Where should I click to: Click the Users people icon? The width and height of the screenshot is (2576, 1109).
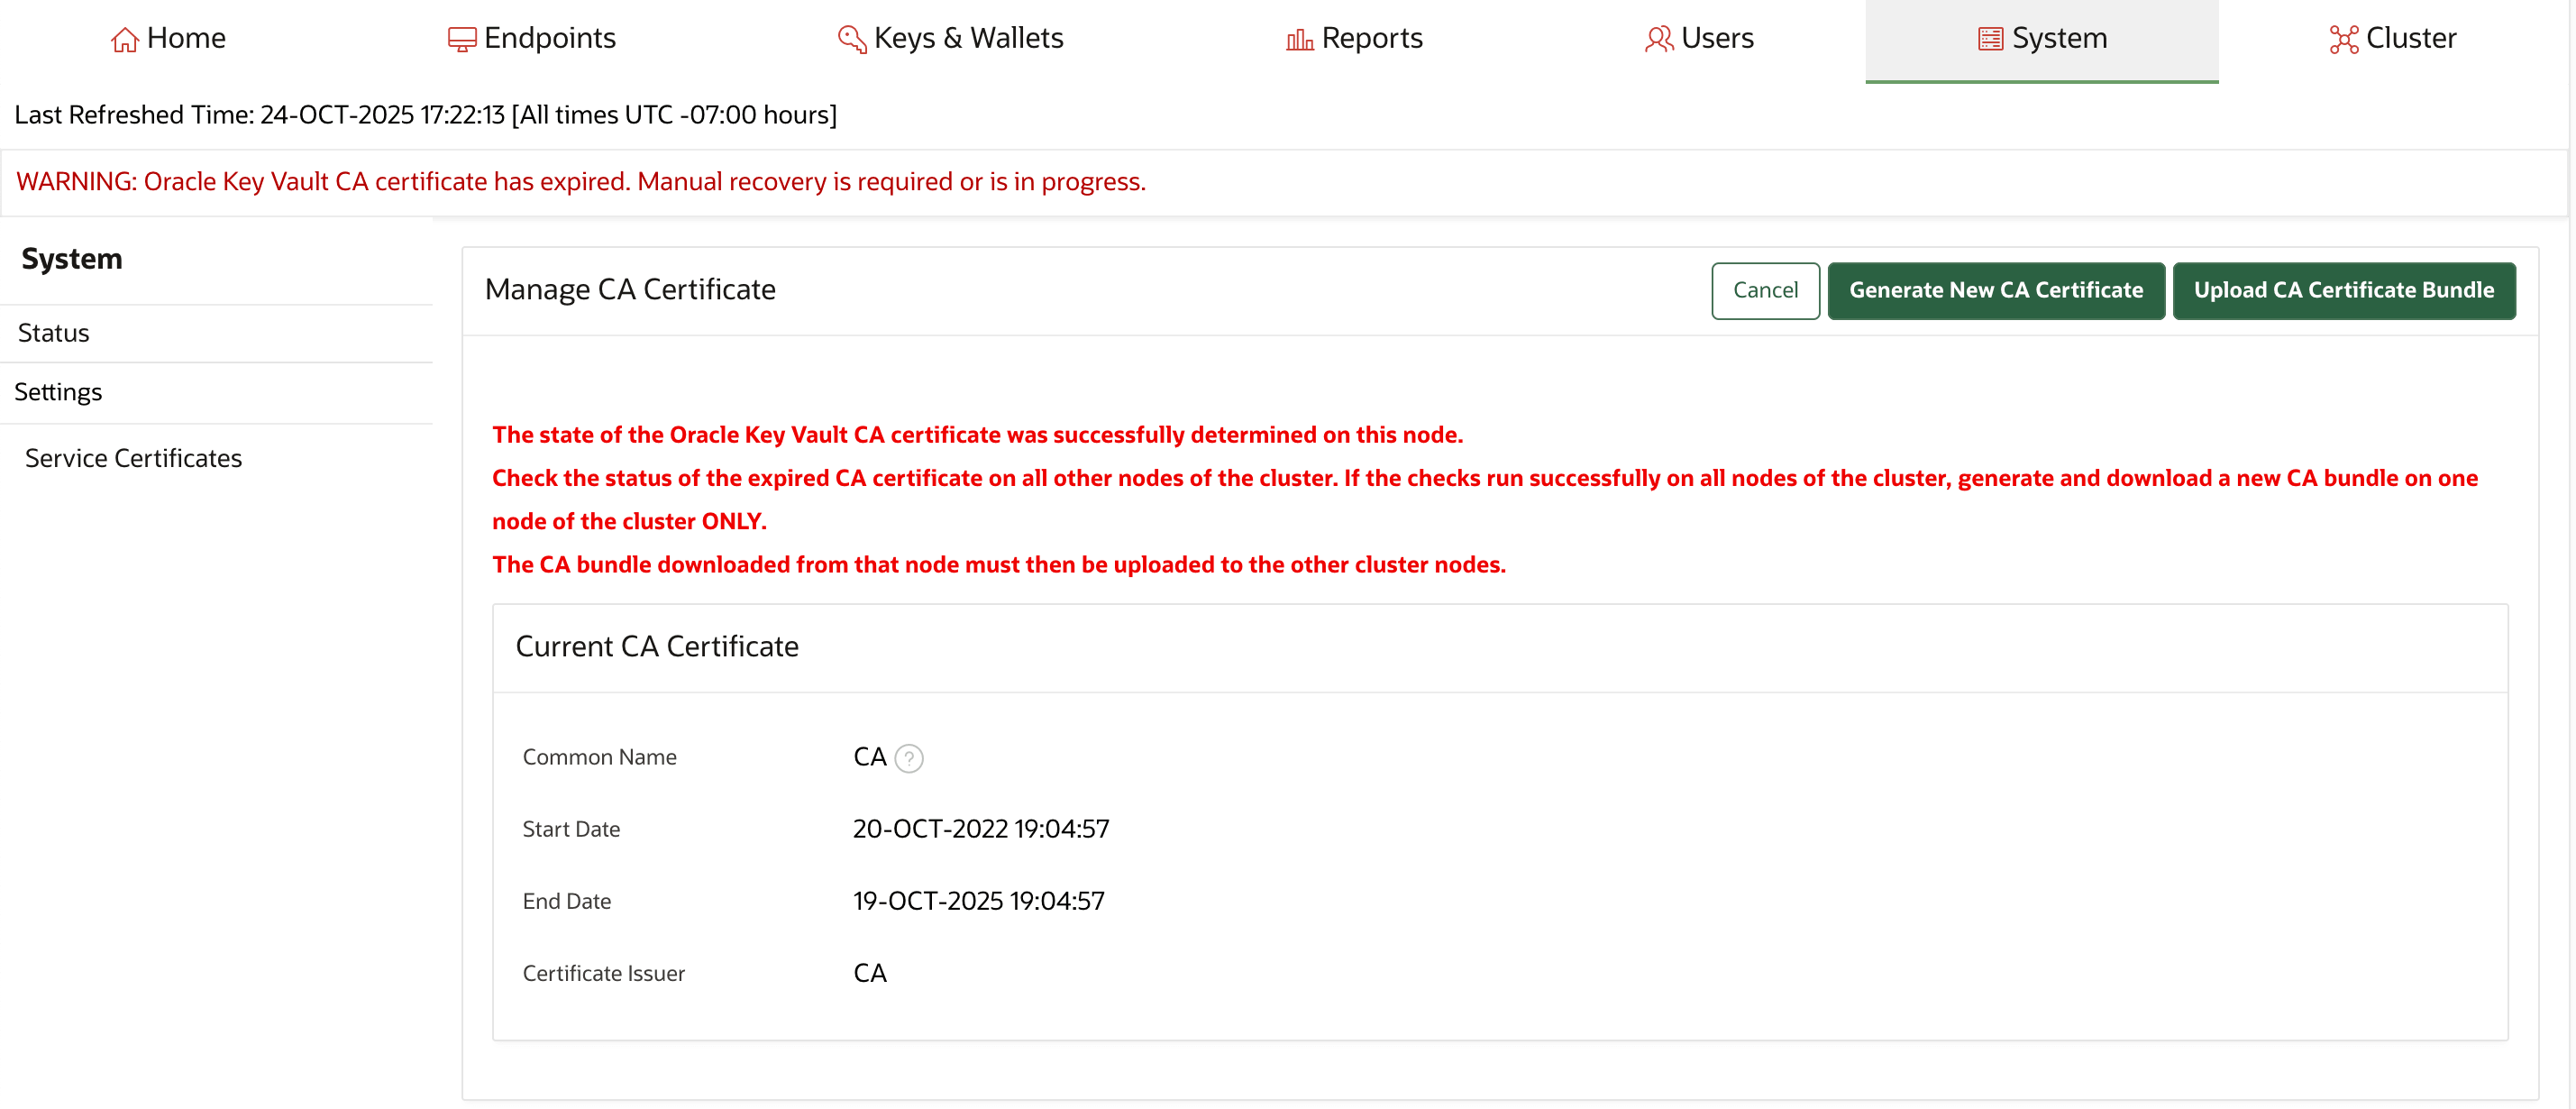pos(1658,38)
